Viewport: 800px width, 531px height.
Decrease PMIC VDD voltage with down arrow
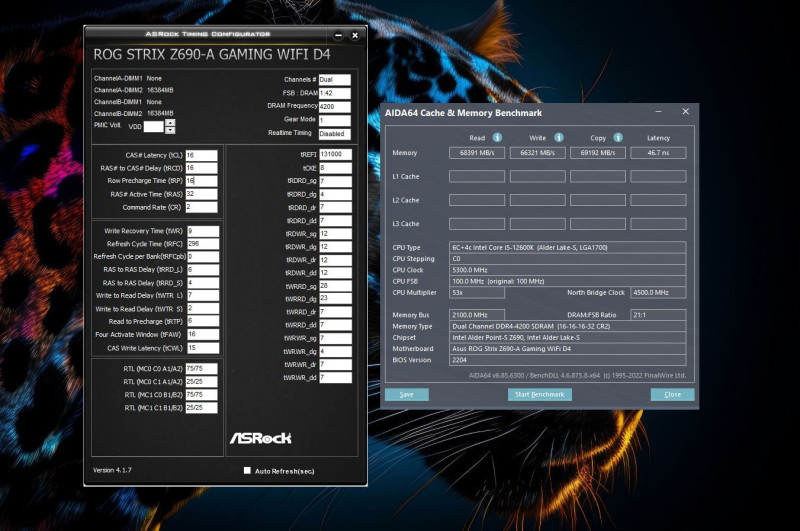(x=170, y=130)
